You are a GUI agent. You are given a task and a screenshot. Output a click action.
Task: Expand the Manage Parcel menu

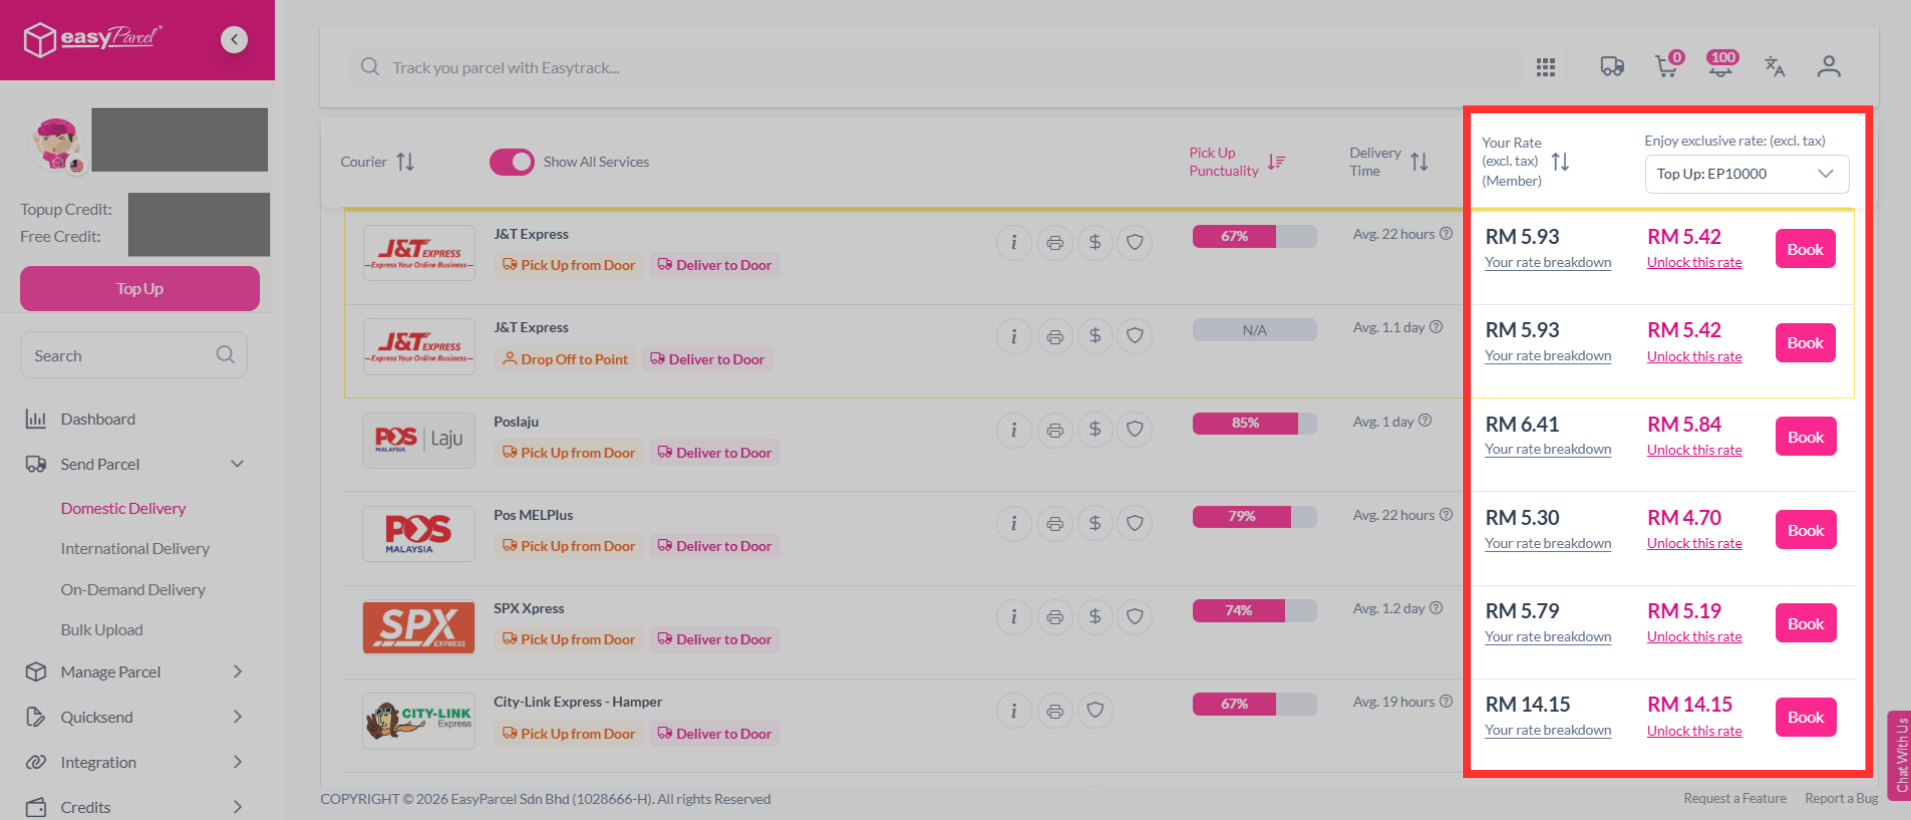click(x=237, y=672)
